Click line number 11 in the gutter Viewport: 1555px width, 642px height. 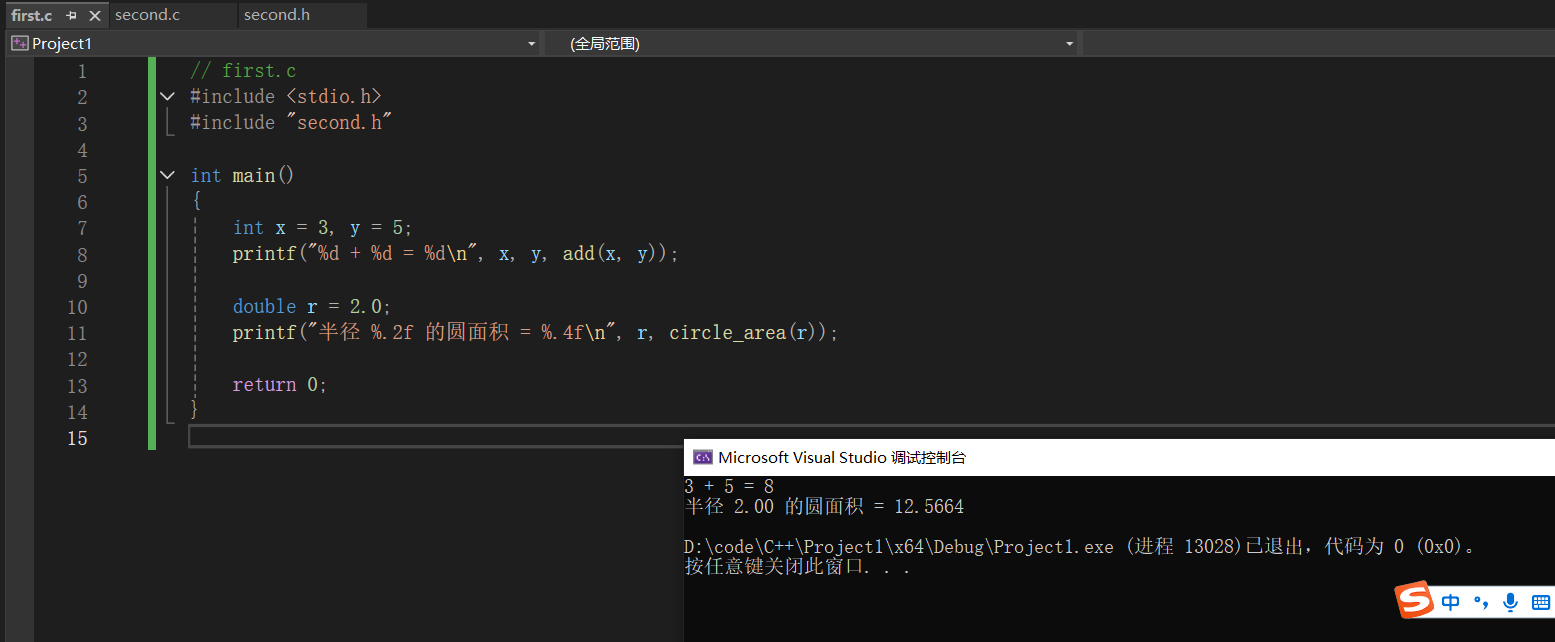pyautogui.click(x=77, y=333)
